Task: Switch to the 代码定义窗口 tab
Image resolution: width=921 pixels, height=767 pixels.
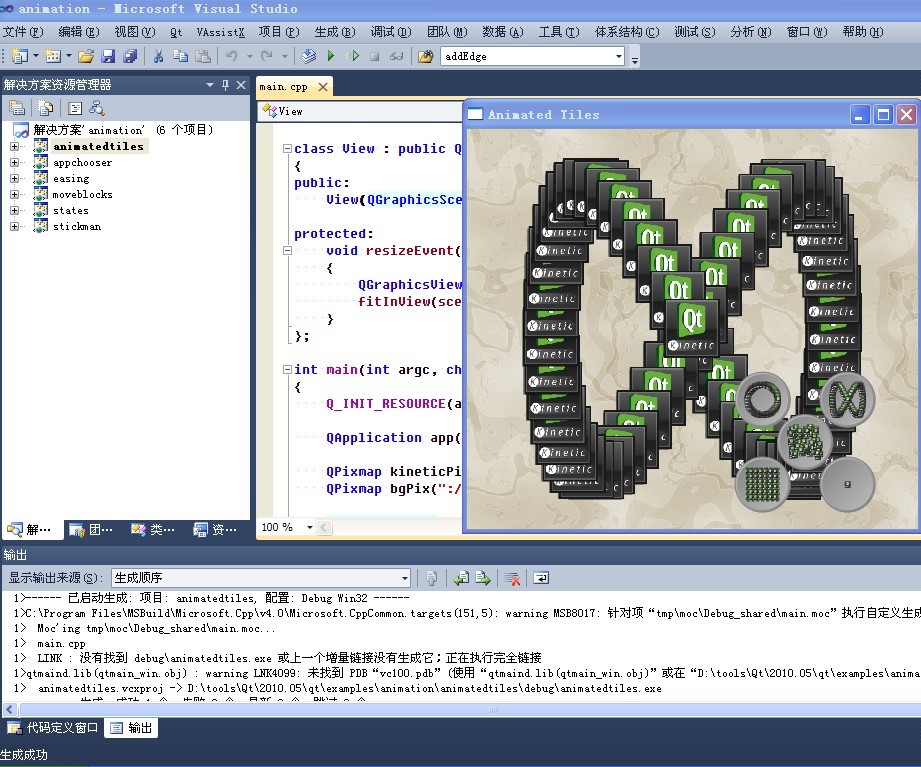Action: (53, 728)
